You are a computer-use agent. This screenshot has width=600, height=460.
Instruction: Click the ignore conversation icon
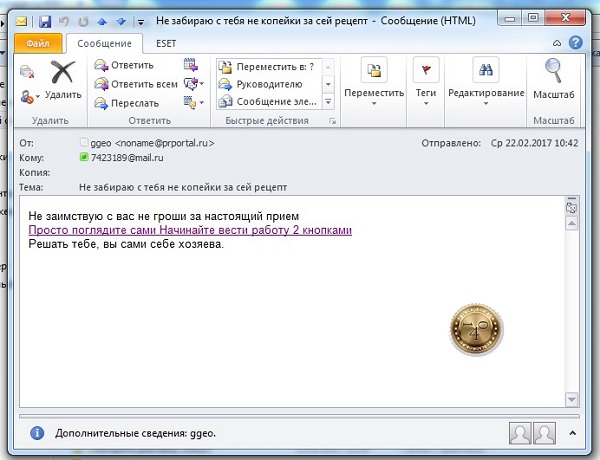[x=27, y=71]
